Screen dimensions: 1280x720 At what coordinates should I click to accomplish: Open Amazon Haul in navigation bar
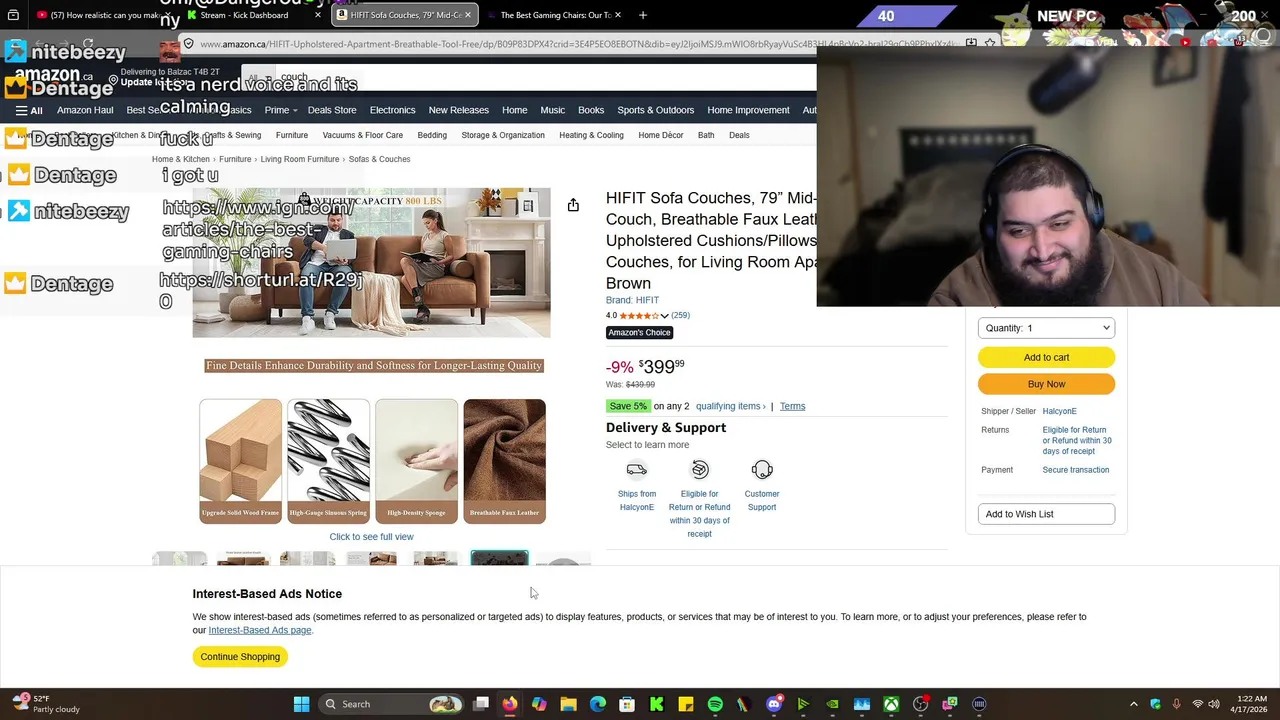click(85, 110)
